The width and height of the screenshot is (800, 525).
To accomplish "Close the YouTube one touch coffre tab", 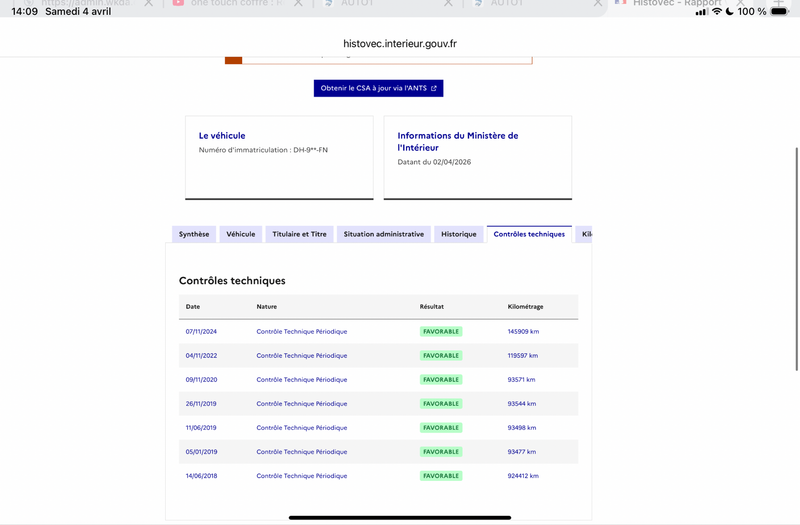I will (x=298, y=4).
